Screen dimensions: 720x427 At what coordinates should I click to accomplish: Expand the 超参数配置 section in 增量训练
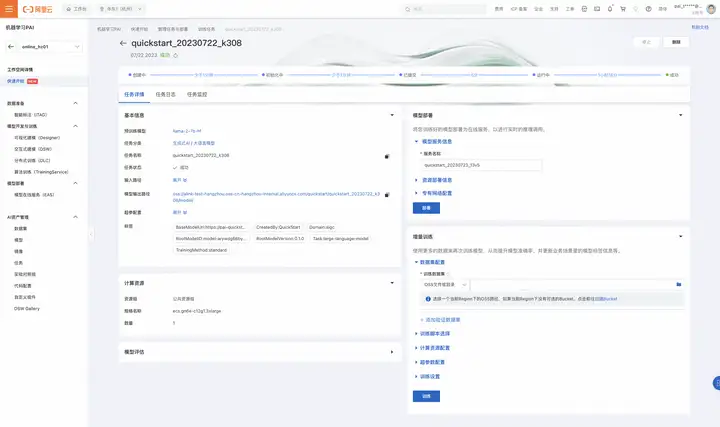coord(429,362)
